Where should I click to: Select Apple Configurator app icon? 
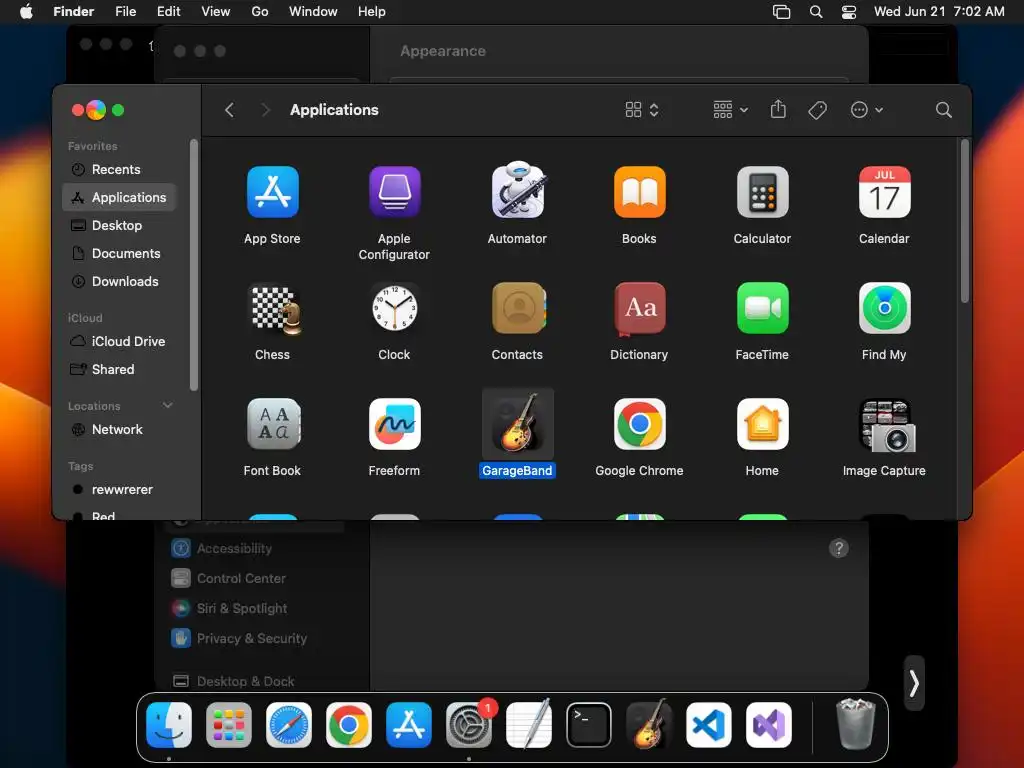394,192
